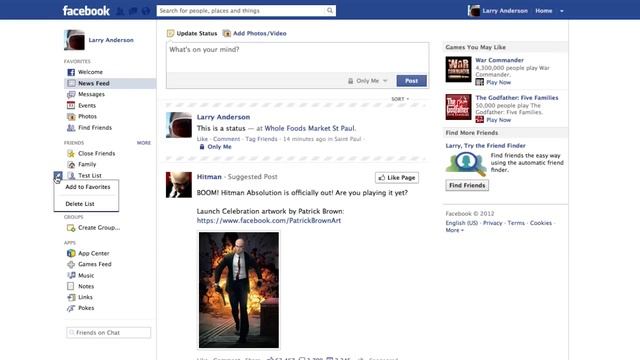Open Notes in the Apps section
The height and width of the screenshot is (360, 640).
pos(86,287)
